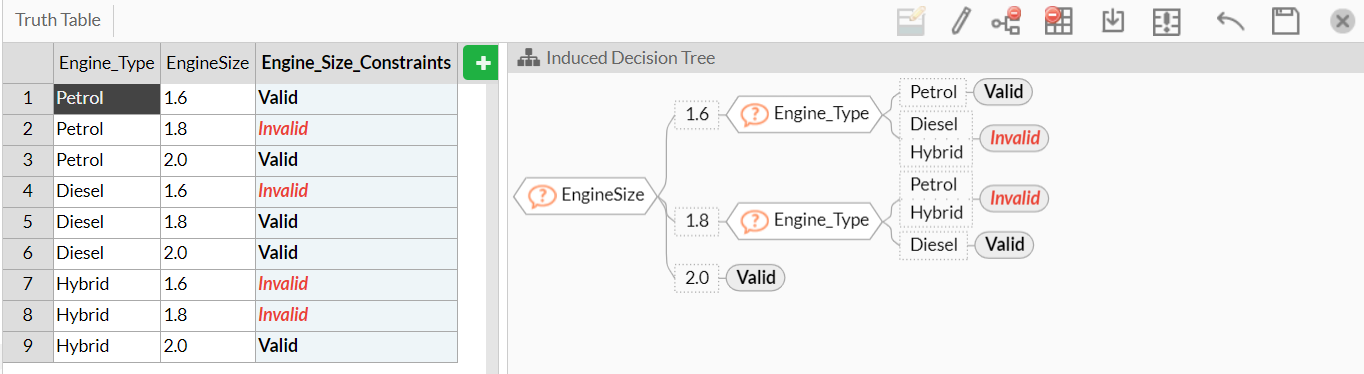
Task: Close the Truth Table editor
Action: (x=1342, y=22)
